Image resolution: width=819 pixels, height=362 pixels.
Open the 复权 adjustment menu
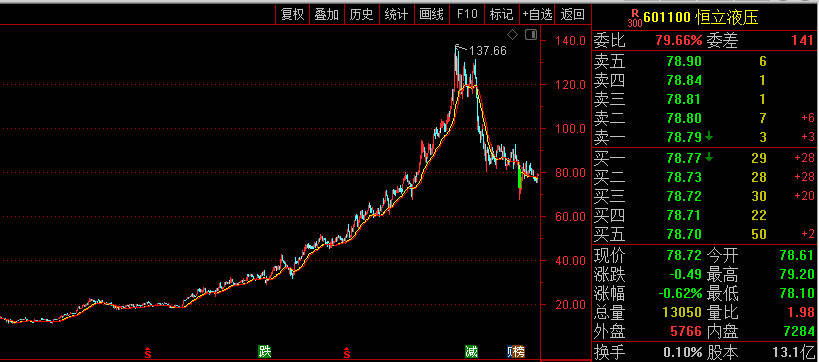pyautogui.click(x=292, y=14)
